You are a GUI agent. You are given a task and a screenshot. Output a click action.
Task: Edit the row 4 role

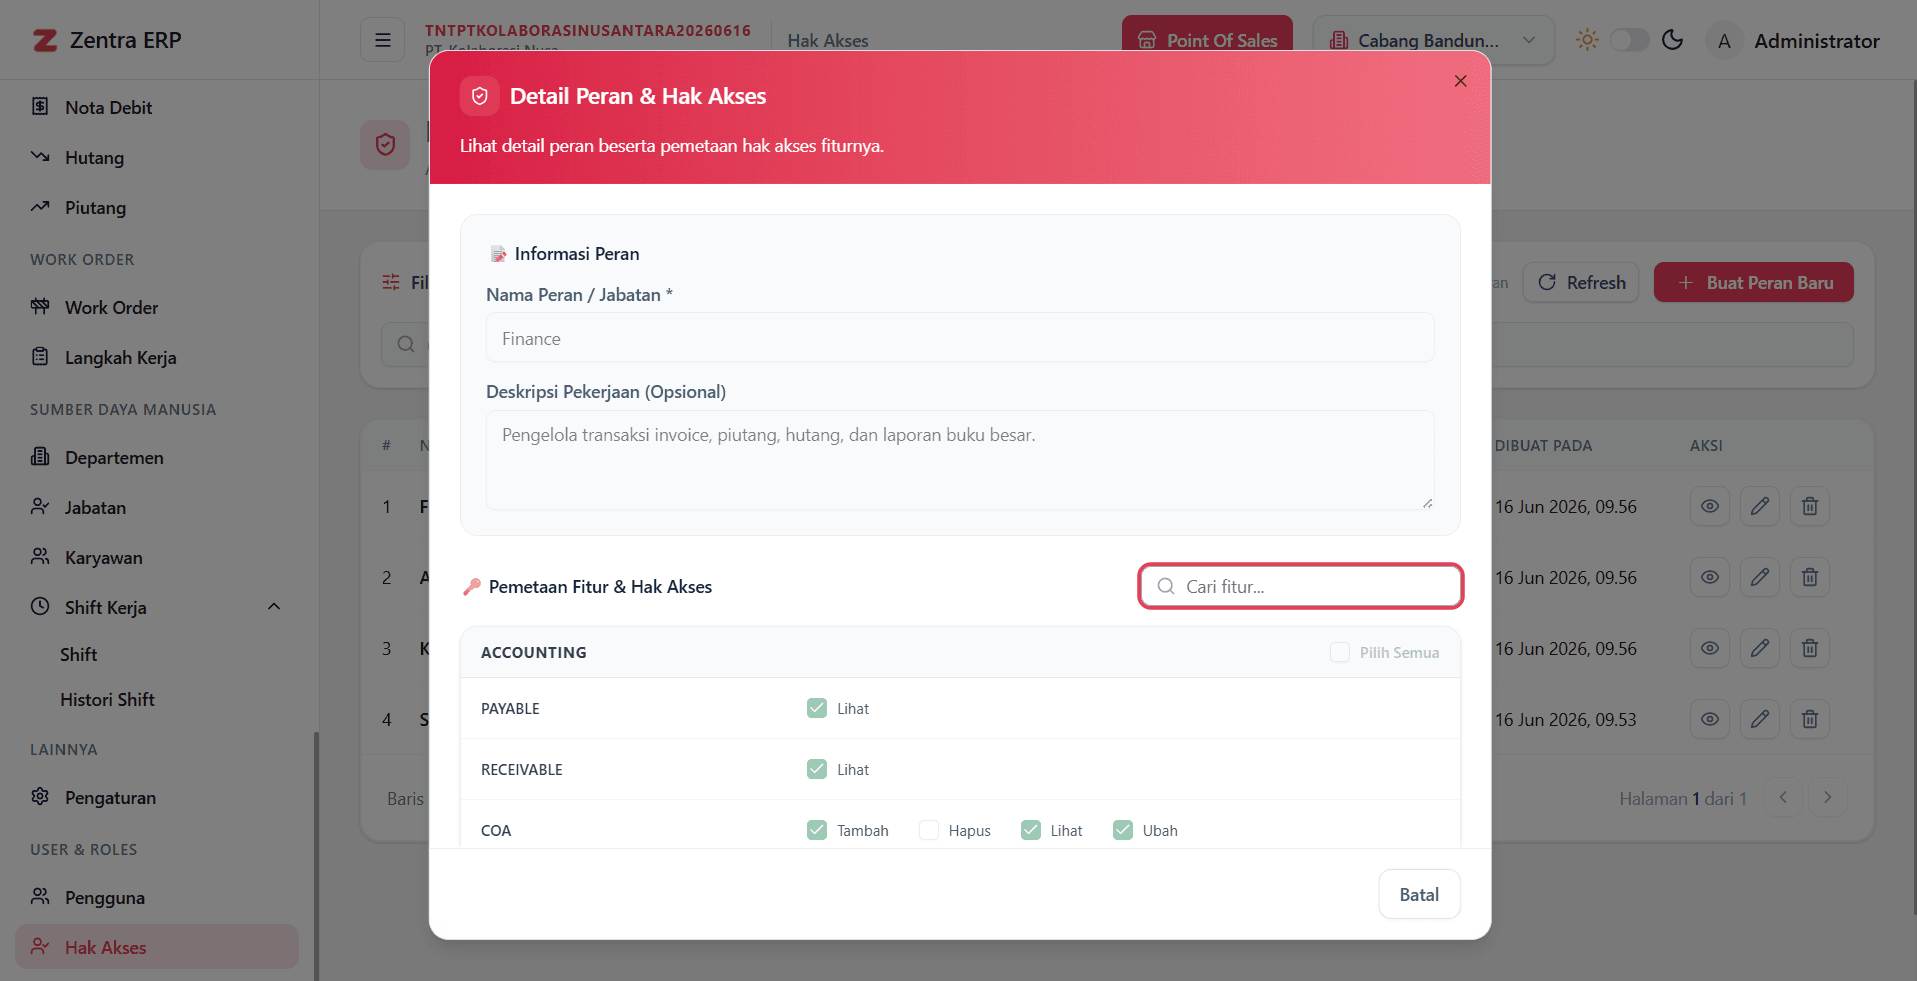coord(1760,719)
